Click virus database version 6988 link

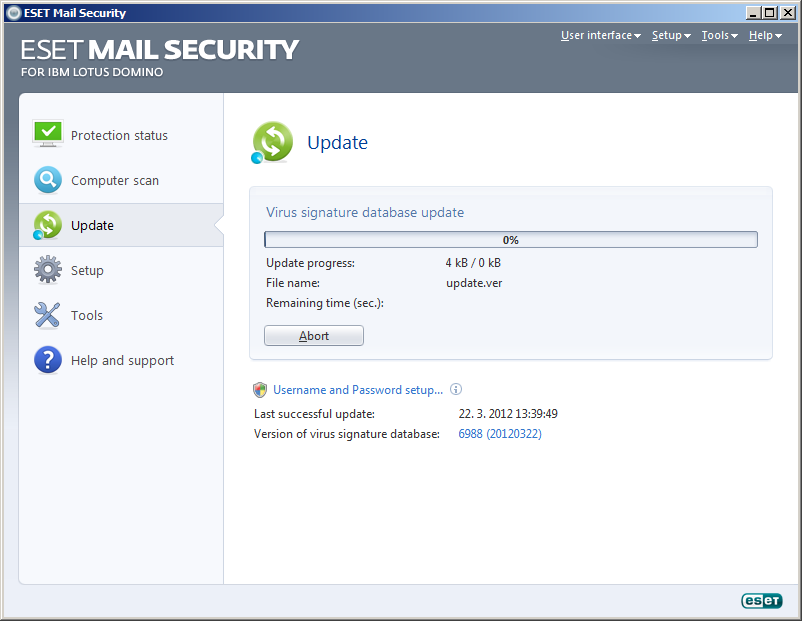click(x=500, y=434)
